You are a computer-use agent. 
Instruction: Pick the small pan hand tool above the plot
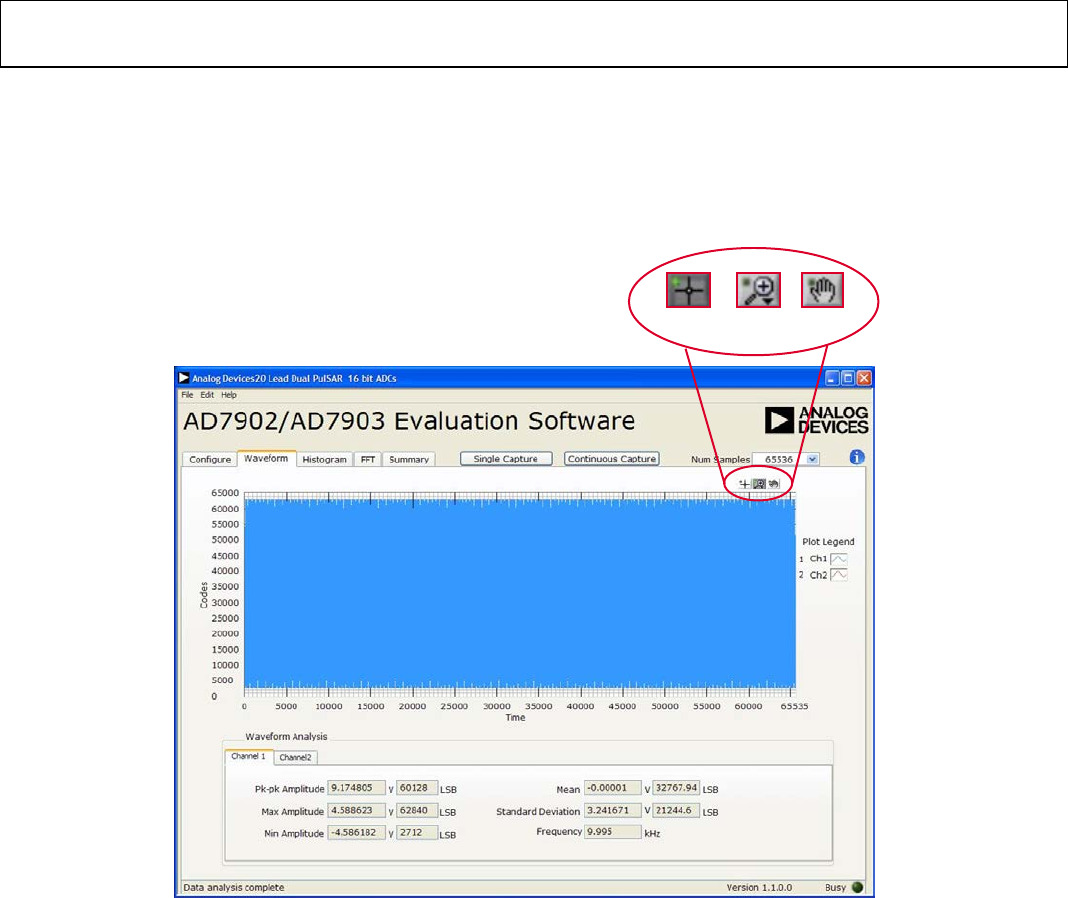click(x=774, y=484)
